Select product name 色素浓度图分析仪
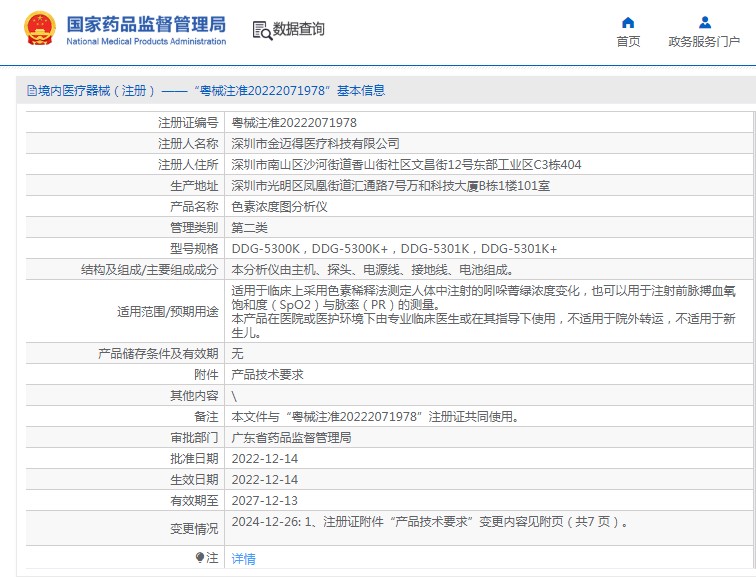The height and width of the screenshot is (577, 756). point(279,207)
